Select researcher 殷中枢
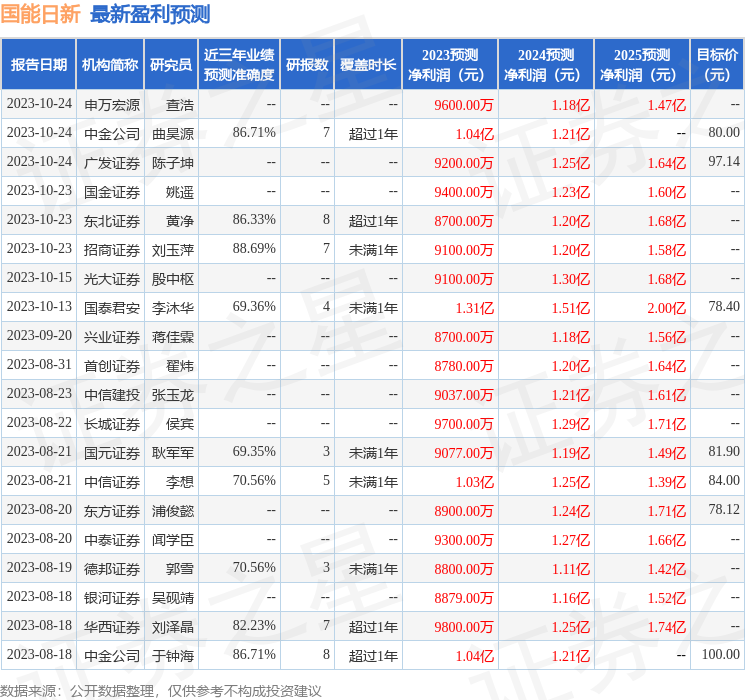 172,279
